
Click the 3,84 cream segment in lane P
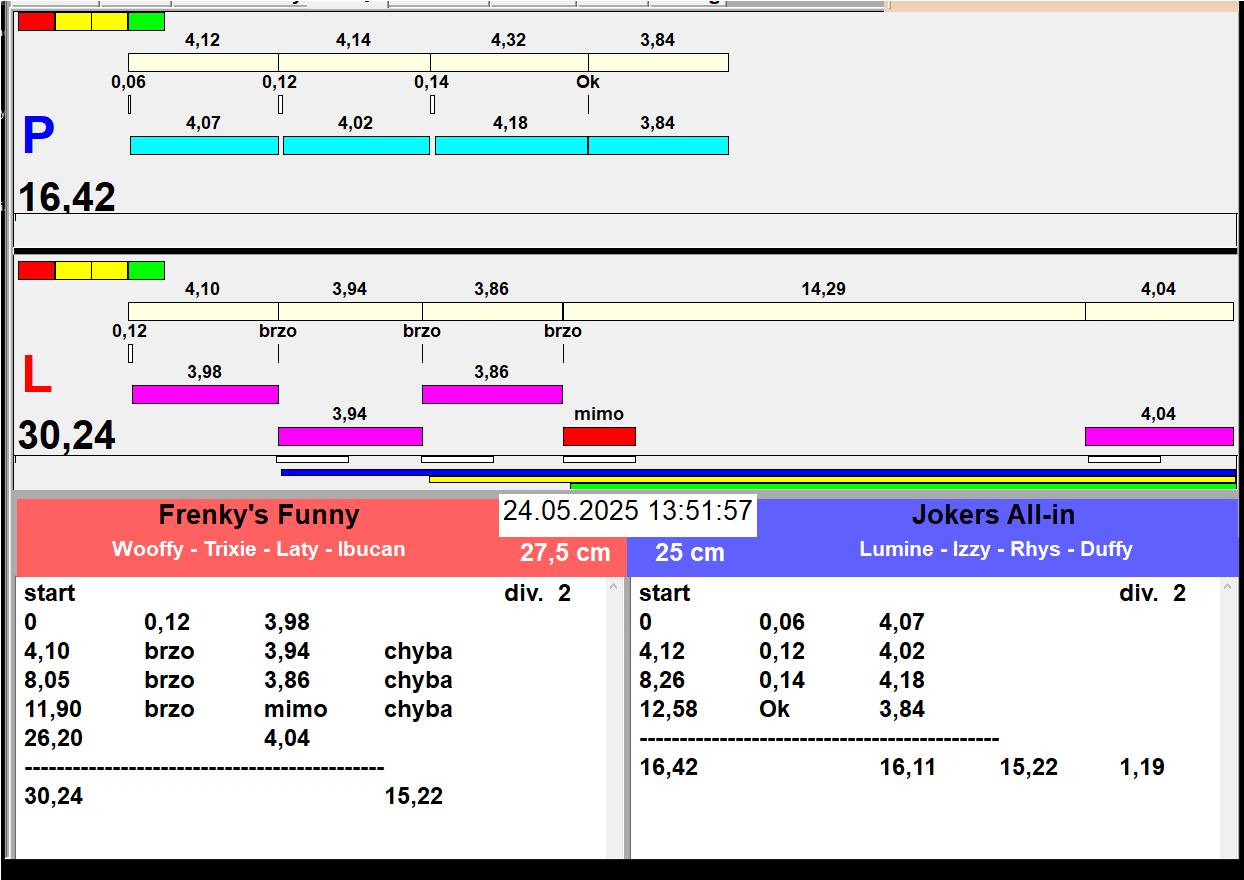[x=657, y=63]
